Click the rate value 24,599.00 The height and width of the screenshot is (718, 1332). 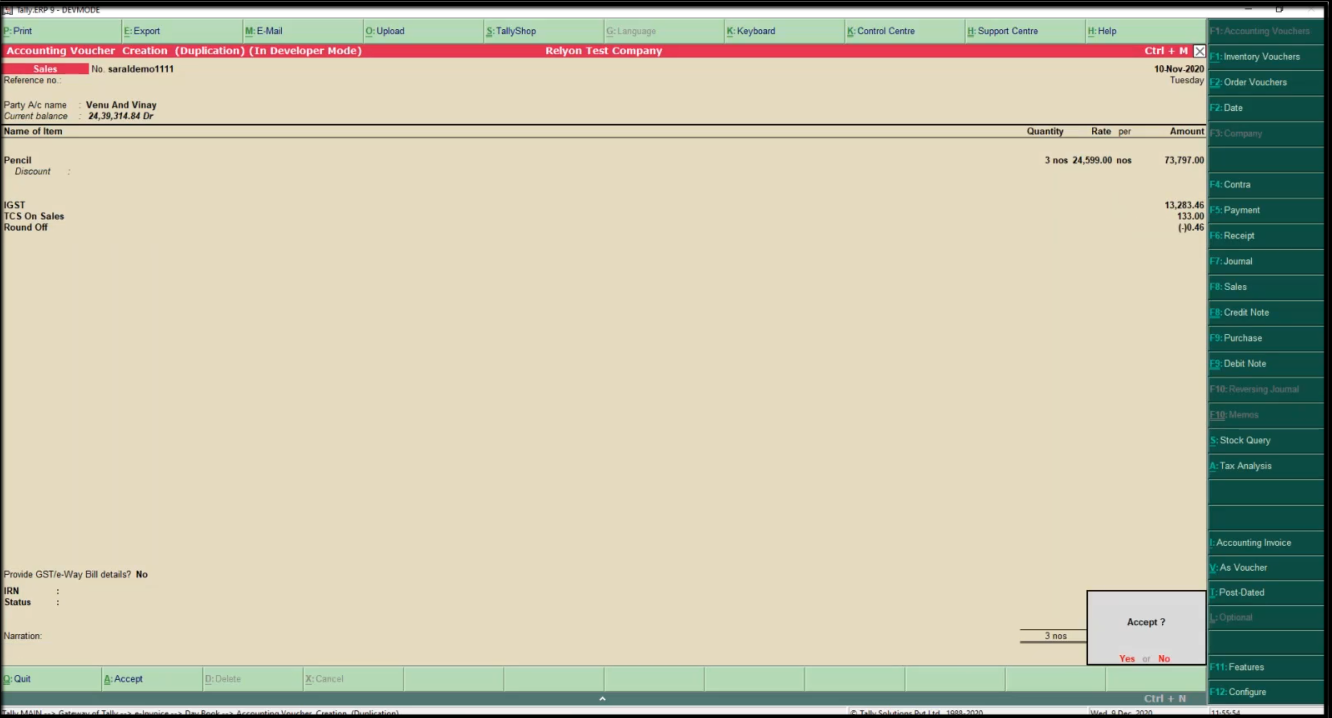coord(1092,160)
